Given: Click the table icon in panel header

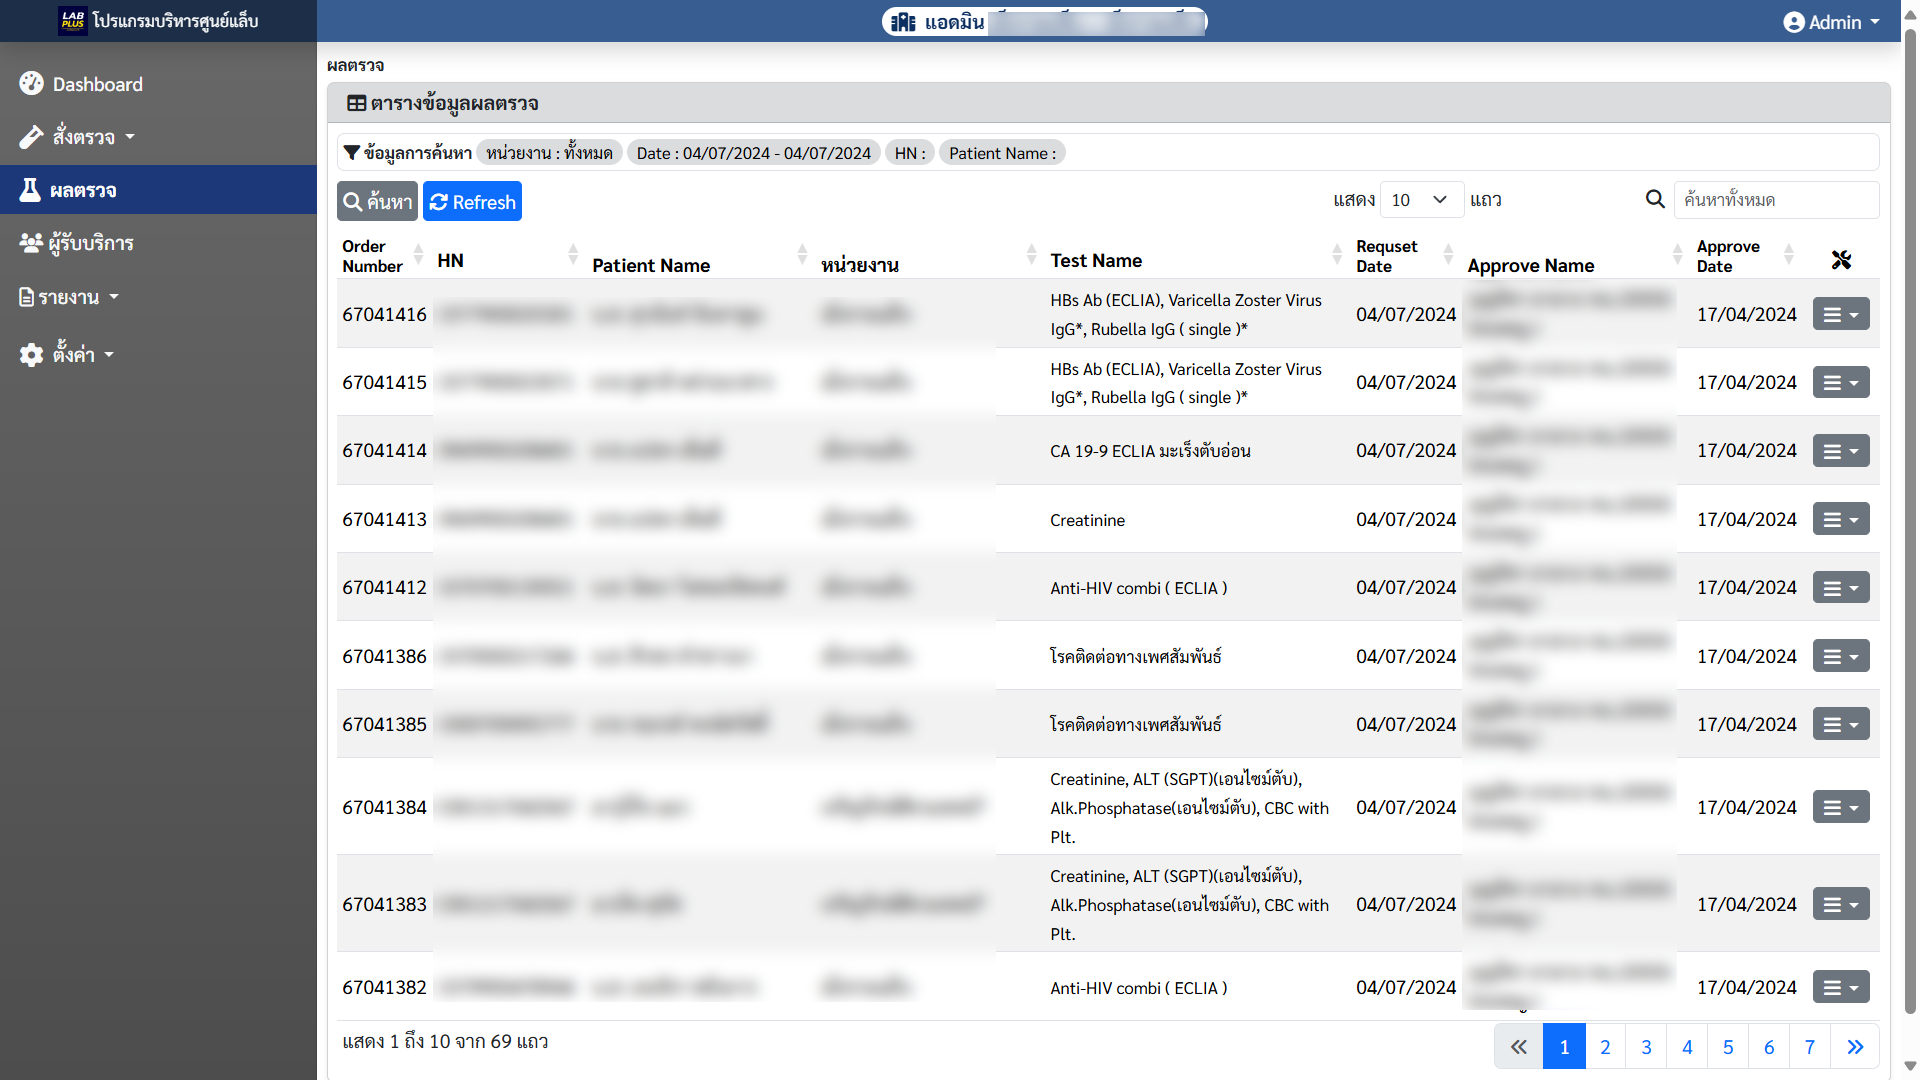Looking at the screenshot, I should 356,103.
